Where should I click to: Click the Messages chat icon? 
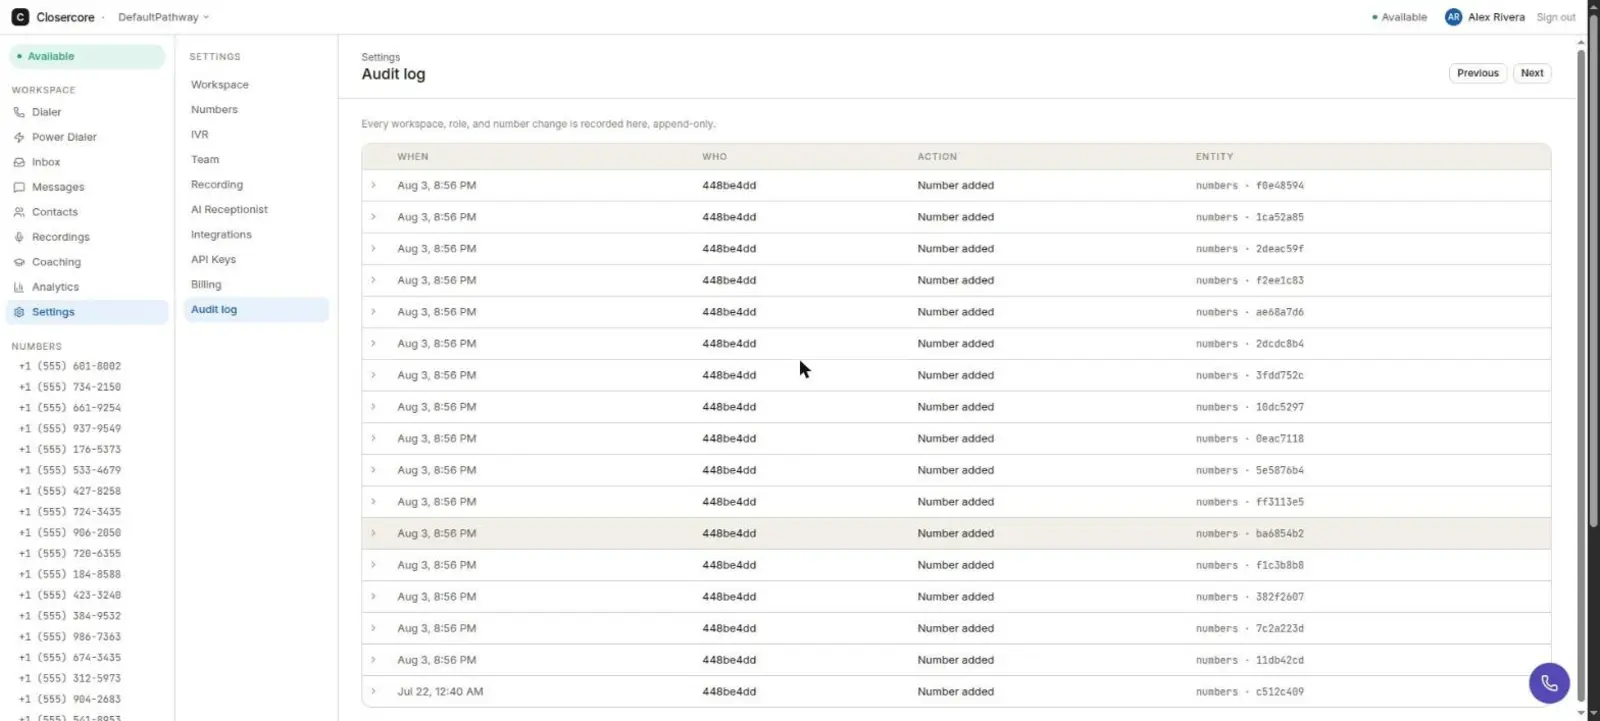click(19, 187)
